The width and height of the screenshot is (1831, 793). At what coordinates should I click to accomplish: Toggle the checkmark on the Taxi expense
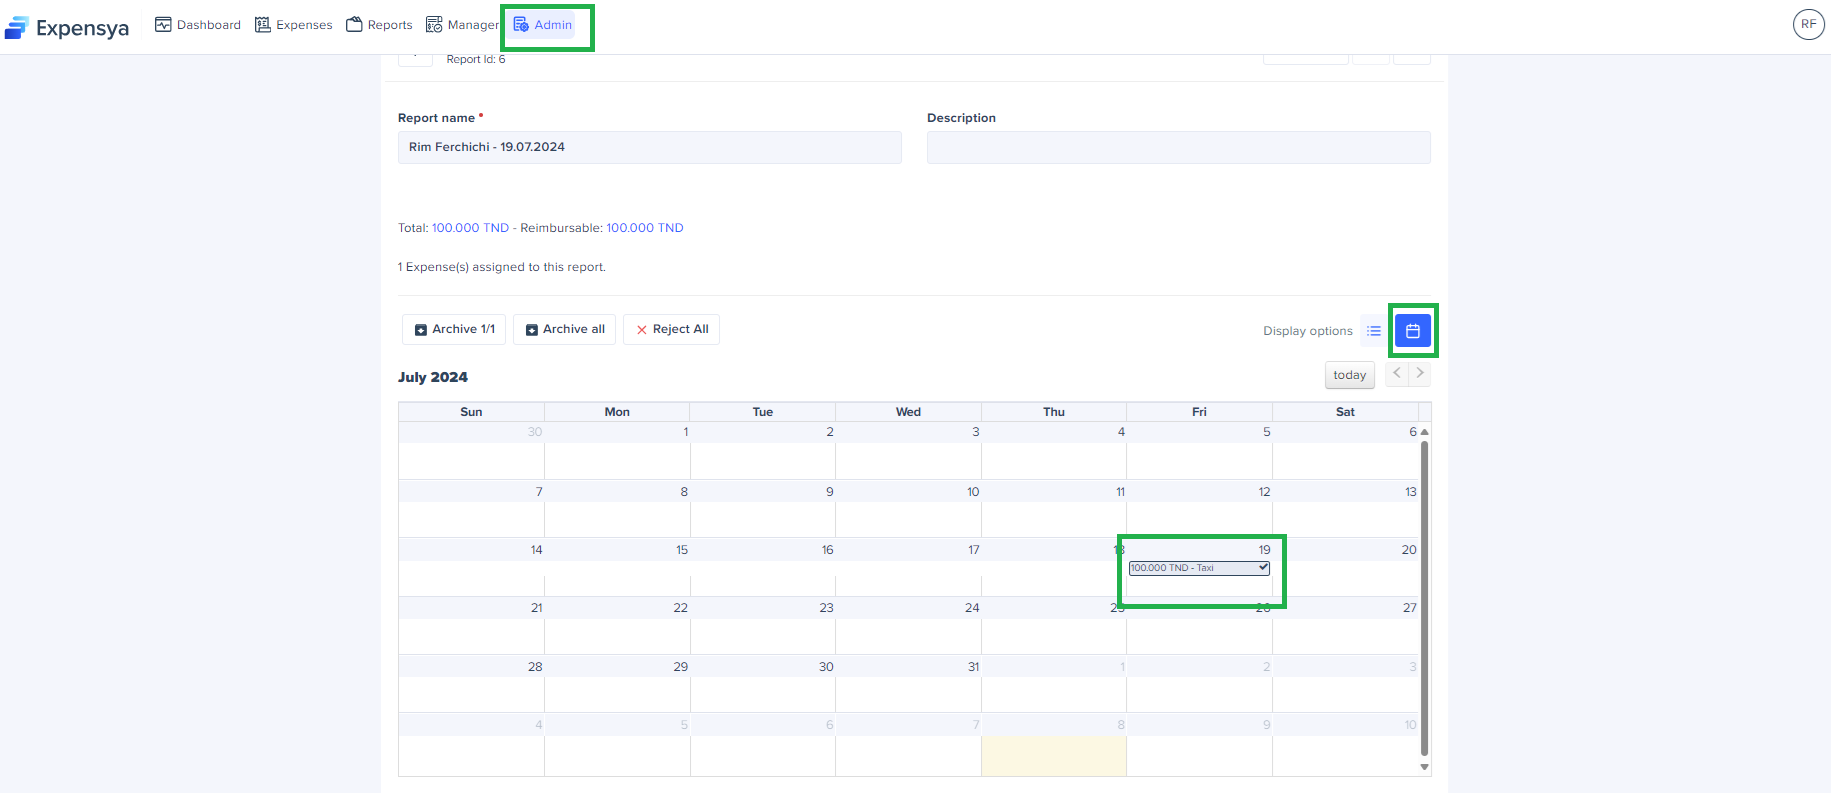(x=1263, y=567)
